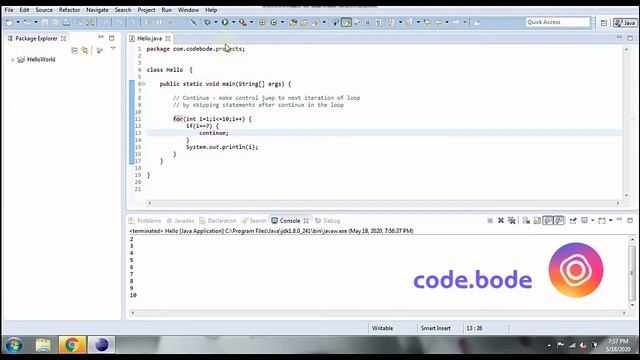Click the Search flashlight toolbar icon
The height and width of the screenshot is (360, 640).
click(316, 22)
